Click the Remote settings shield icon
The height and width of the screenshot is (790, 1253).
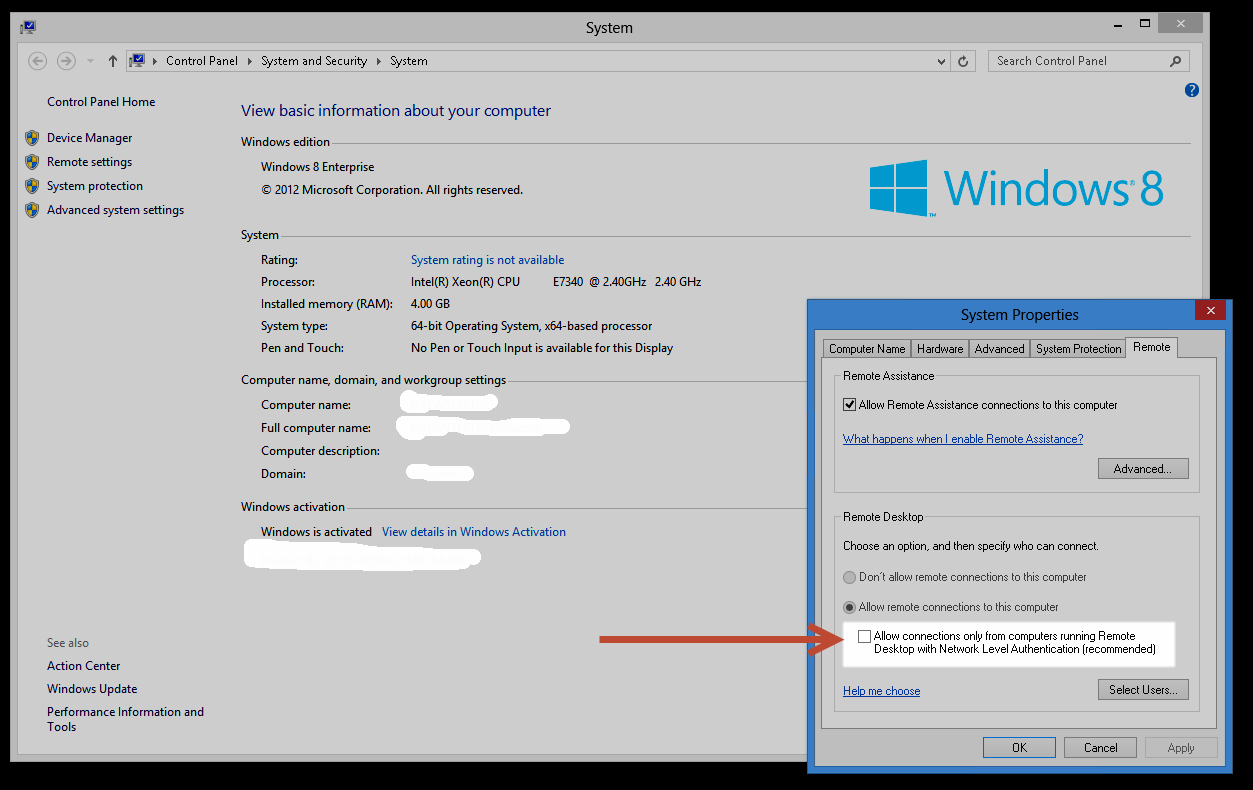[x=32, y=161]
